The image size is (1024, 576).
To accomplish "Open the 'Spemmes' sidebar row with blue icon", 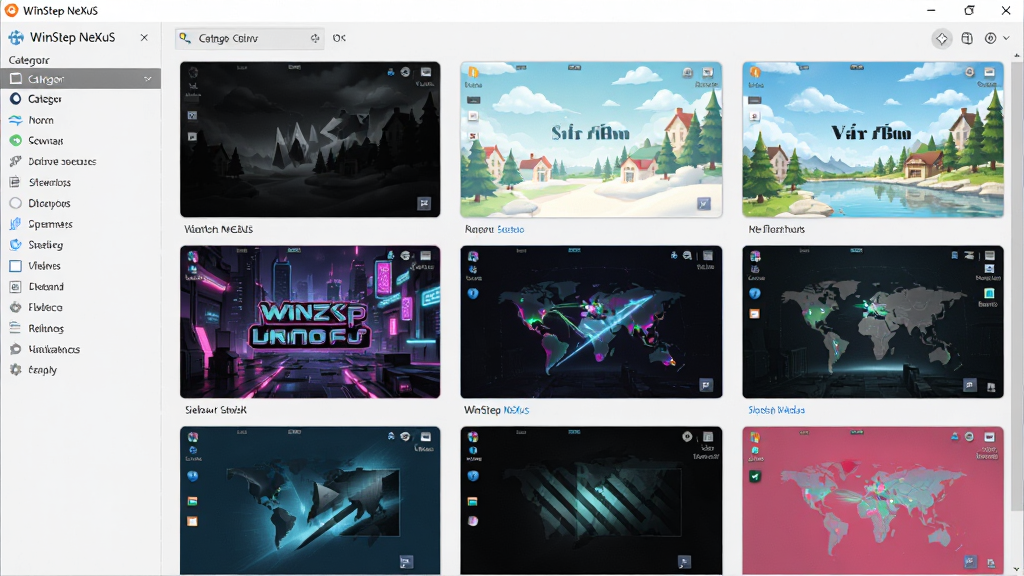I will coord(80,225).
